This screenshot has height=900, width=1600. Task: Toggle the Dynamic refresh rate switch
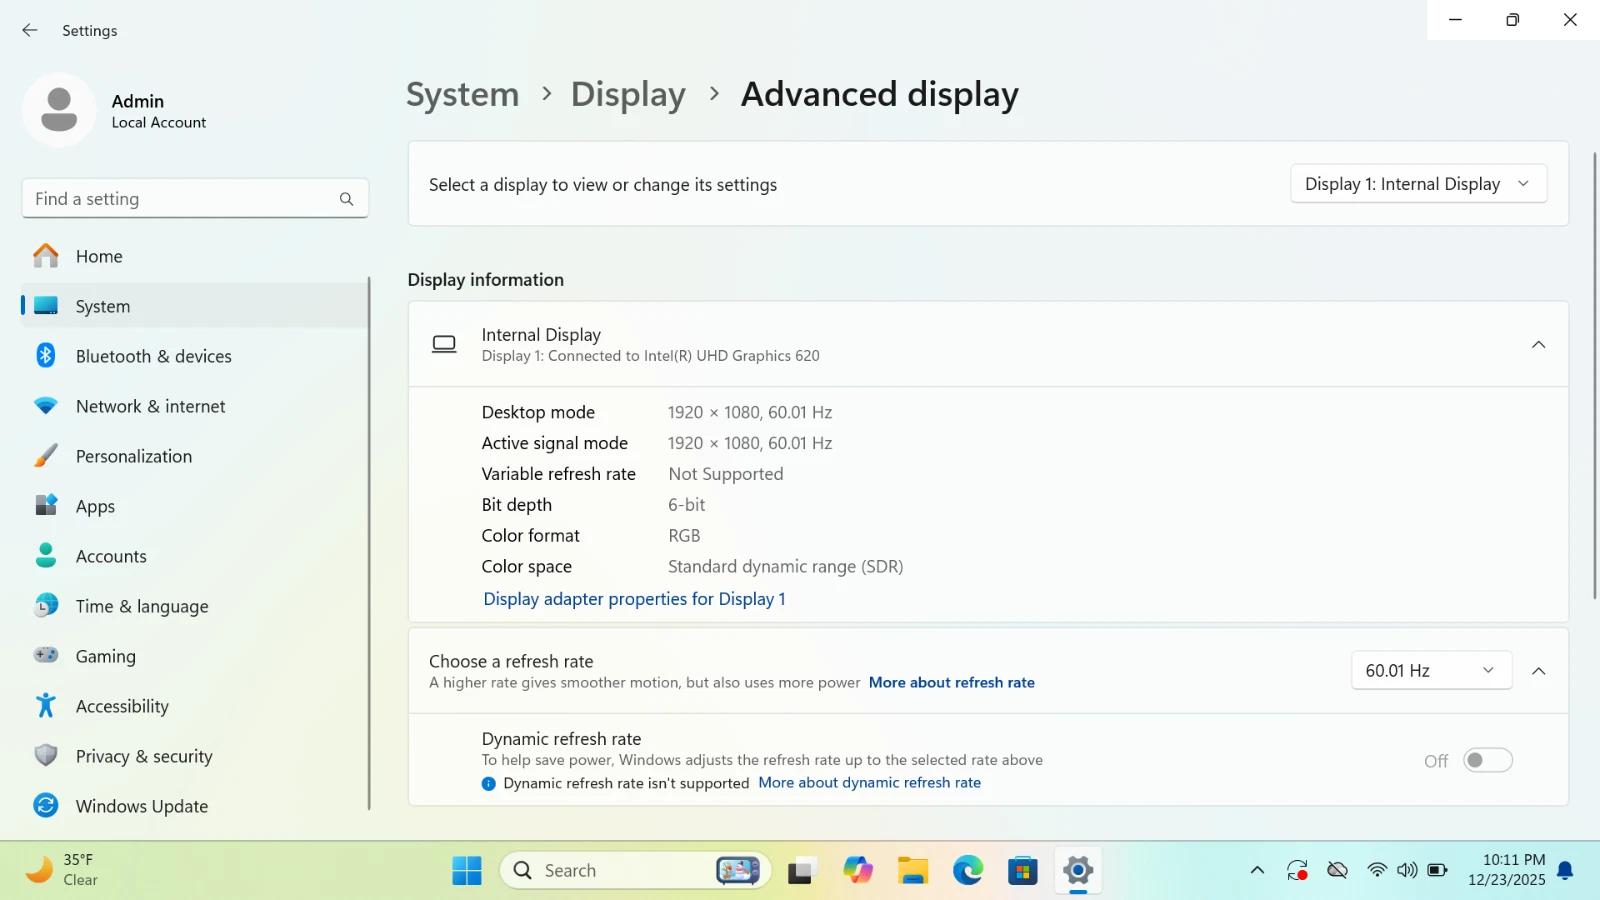(x=1487, y=761)
